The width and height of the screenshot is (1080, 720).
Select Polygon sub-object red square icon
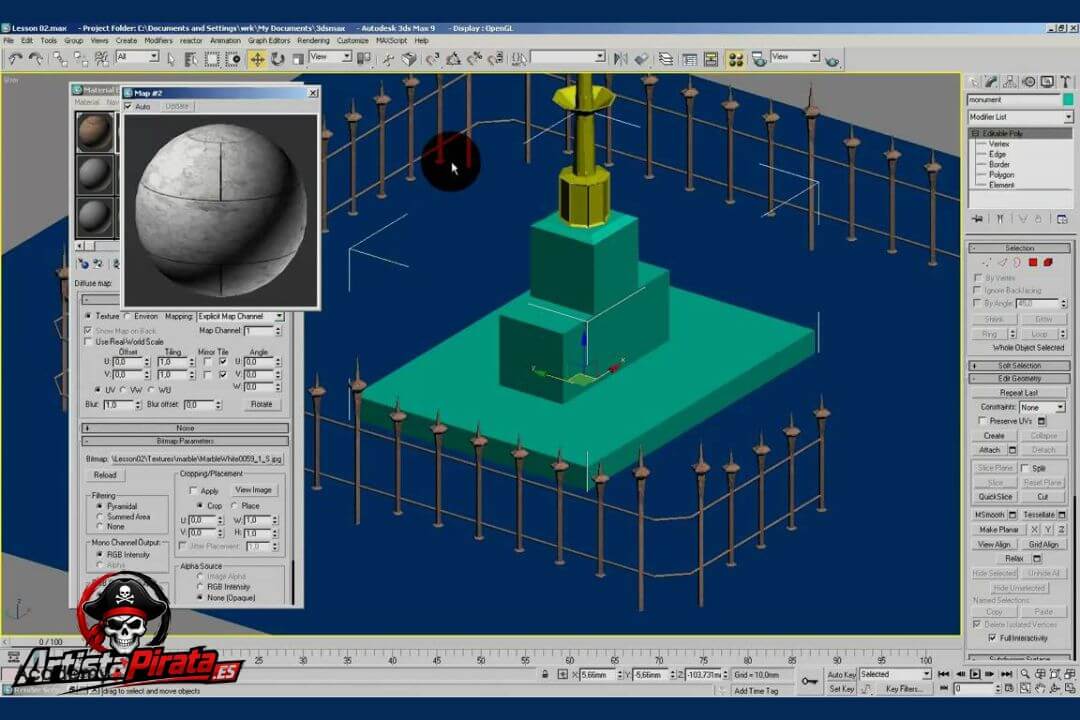pos(1032,263)
